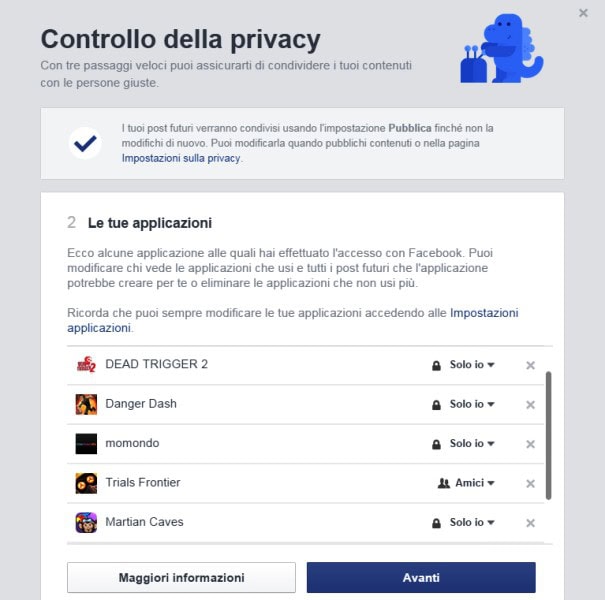The image size is (605, 600).
Task: Open 'Impostazioni sulla privacy' link
Action: click(181, 158)
